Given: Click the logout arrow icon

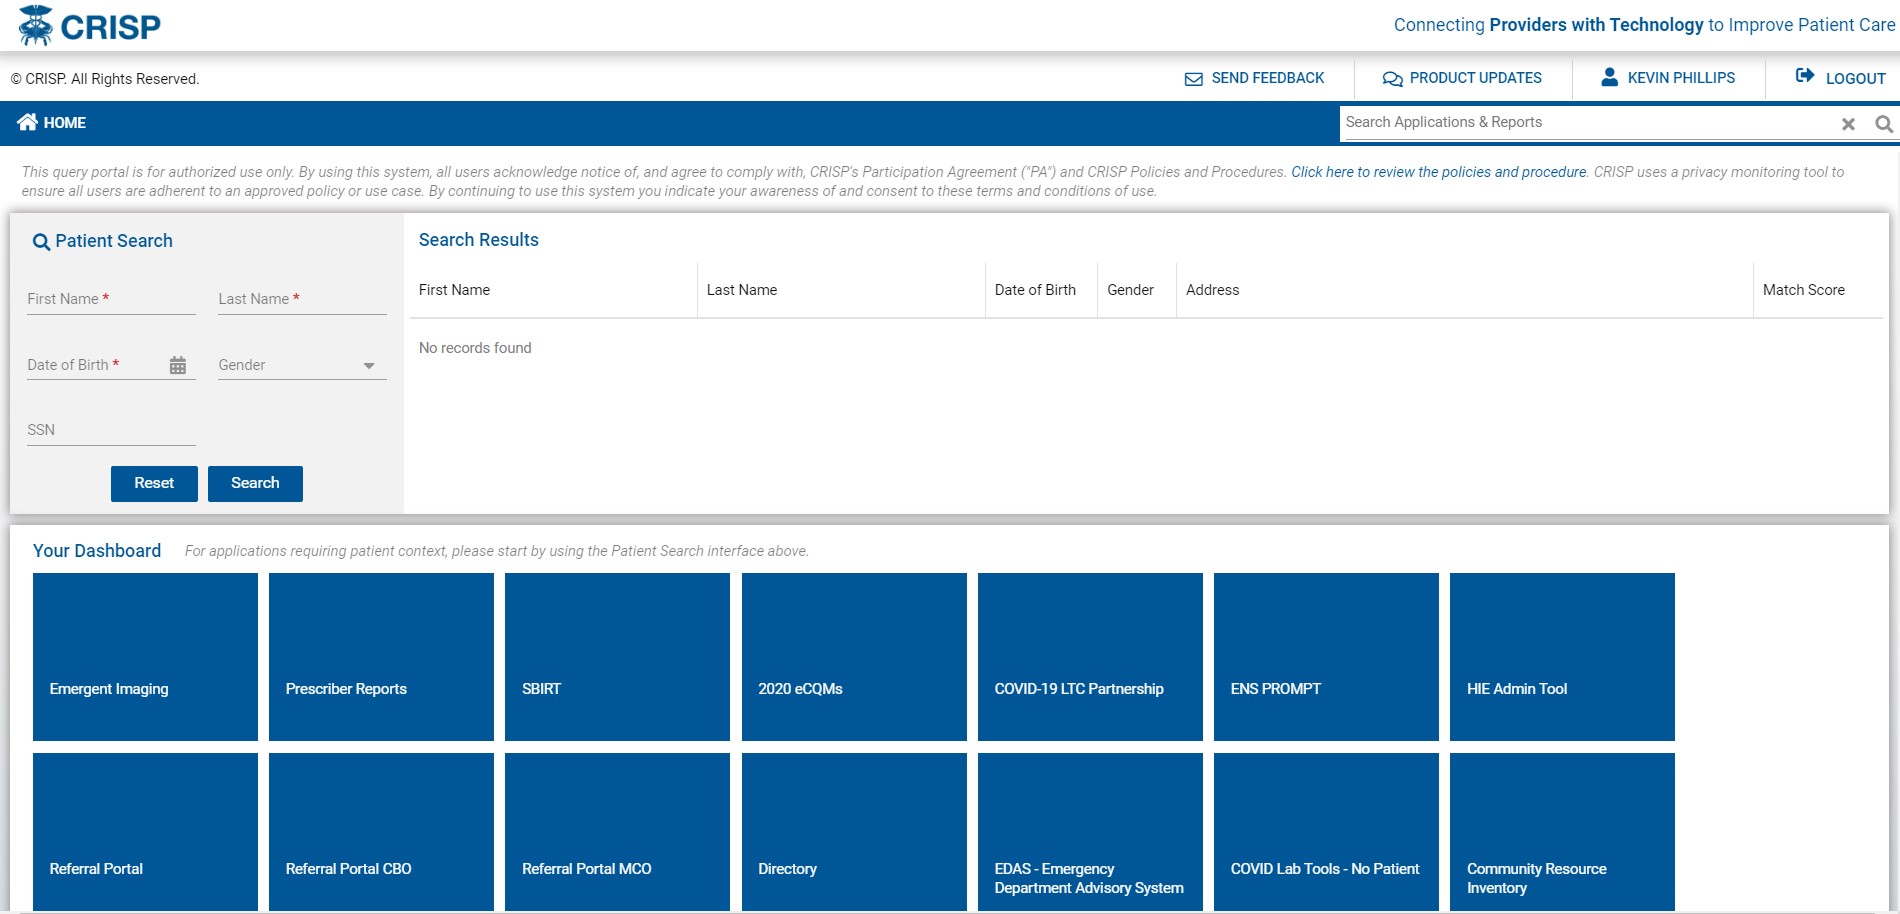Looking at the screenshot, I should [x=1804, y=76].
